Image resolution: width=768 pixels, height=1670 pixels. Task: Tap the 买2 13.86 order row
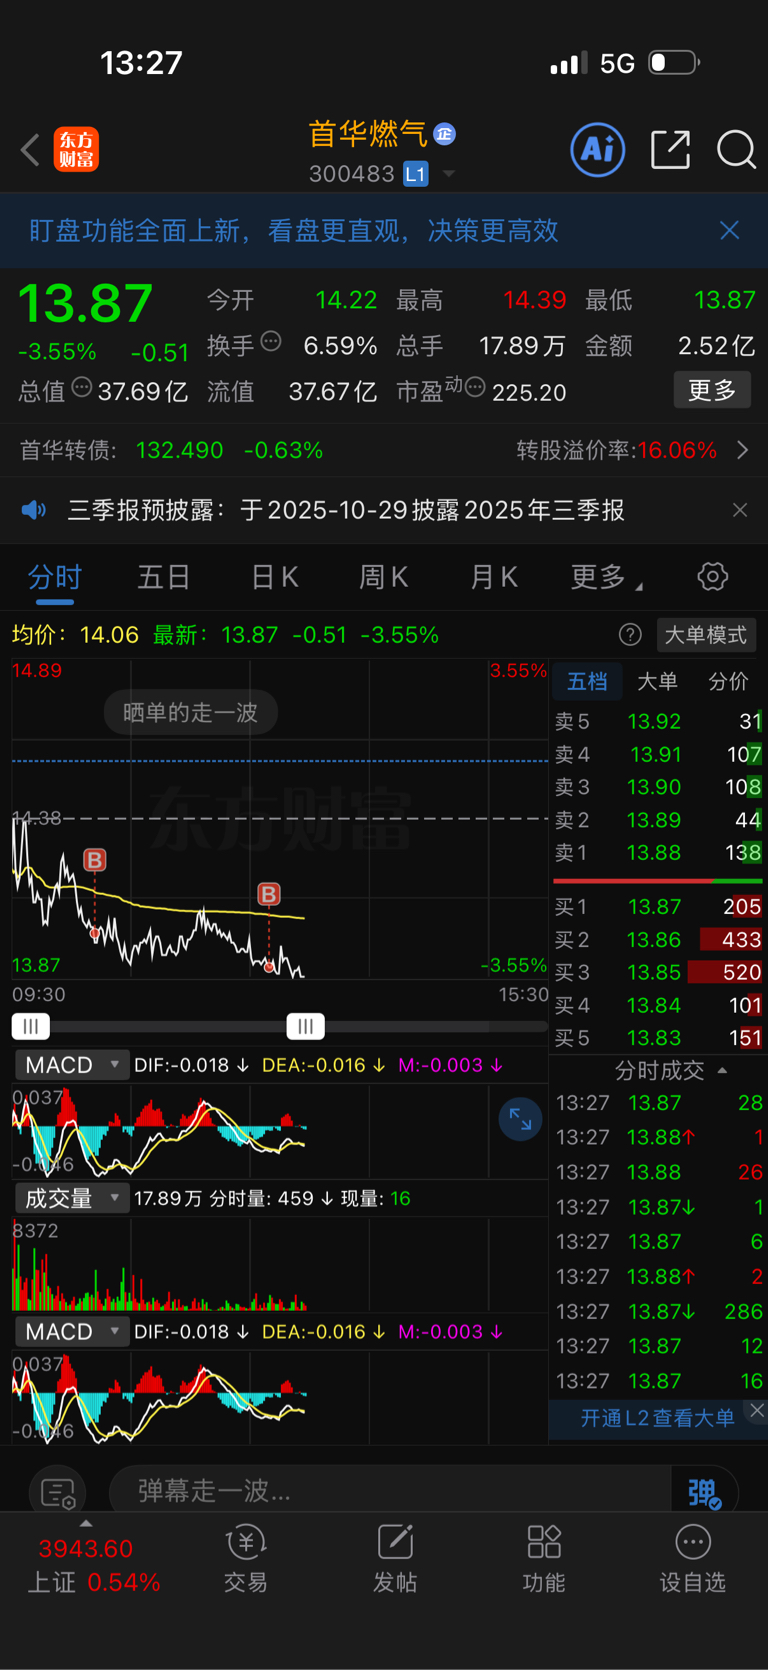pos(658,940)
